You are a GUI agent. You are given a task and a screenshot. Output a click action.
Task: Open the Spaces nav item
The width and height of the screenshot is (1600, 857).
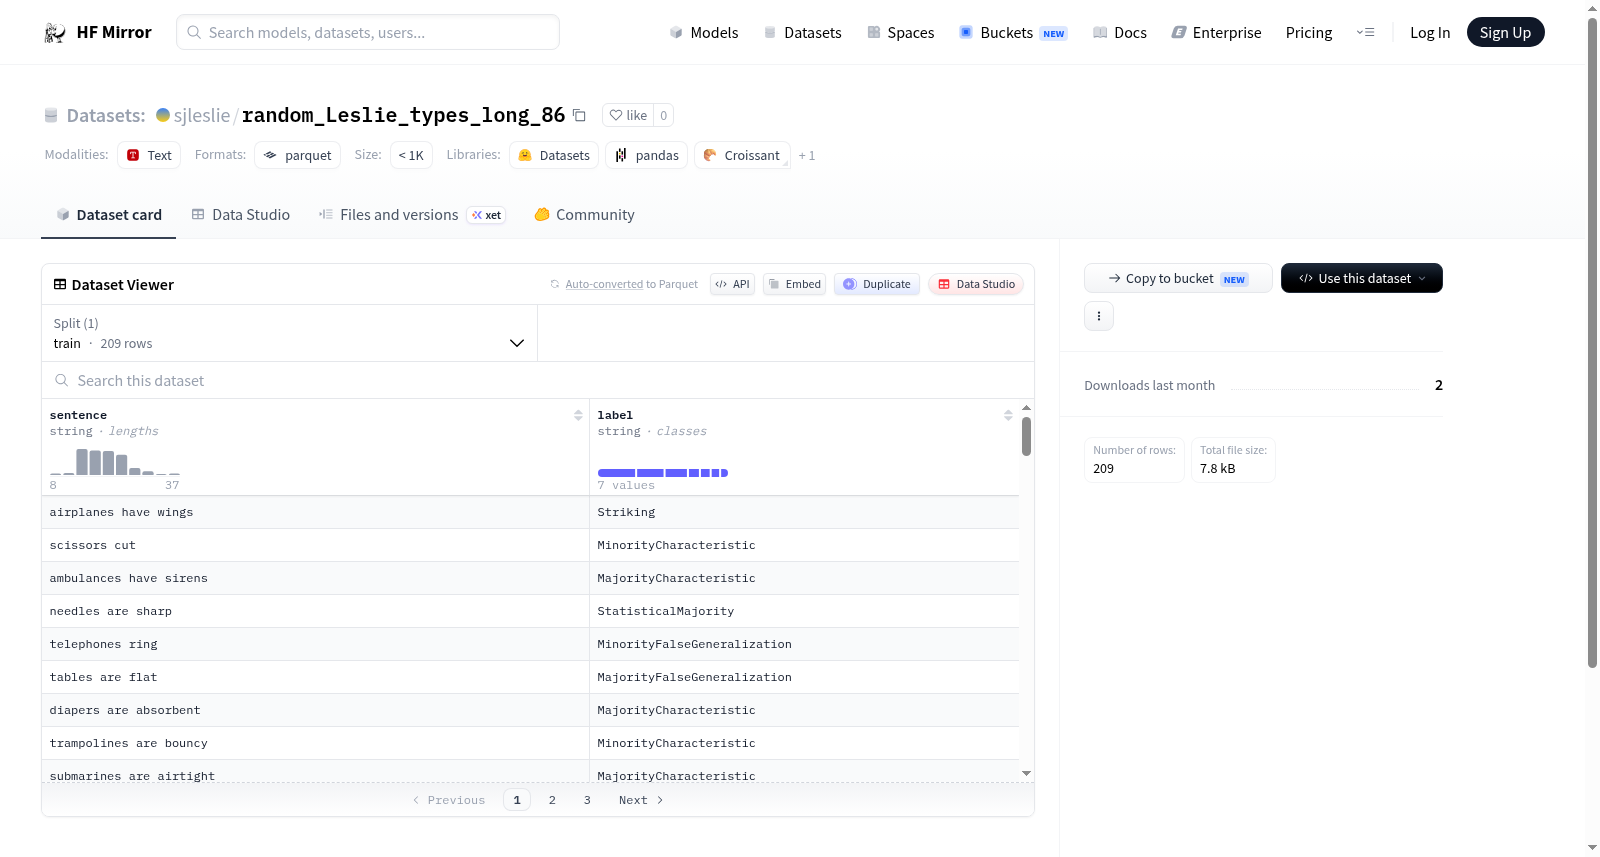(901, 33)
